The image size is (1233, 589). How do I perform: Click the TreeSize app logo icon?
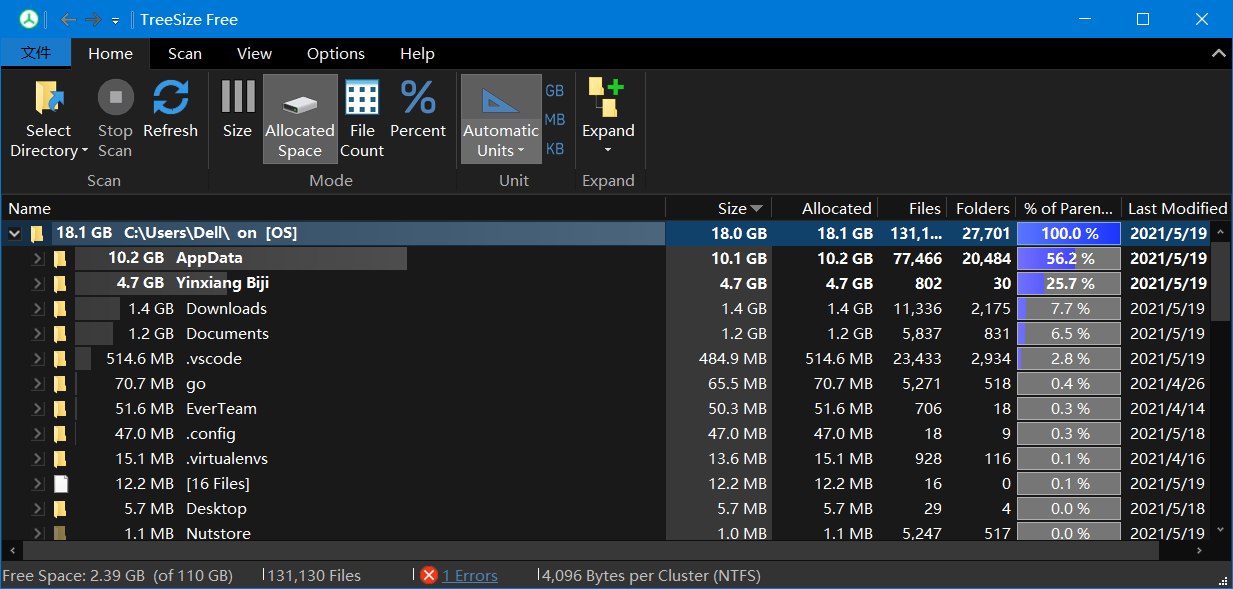click(28, 20)
